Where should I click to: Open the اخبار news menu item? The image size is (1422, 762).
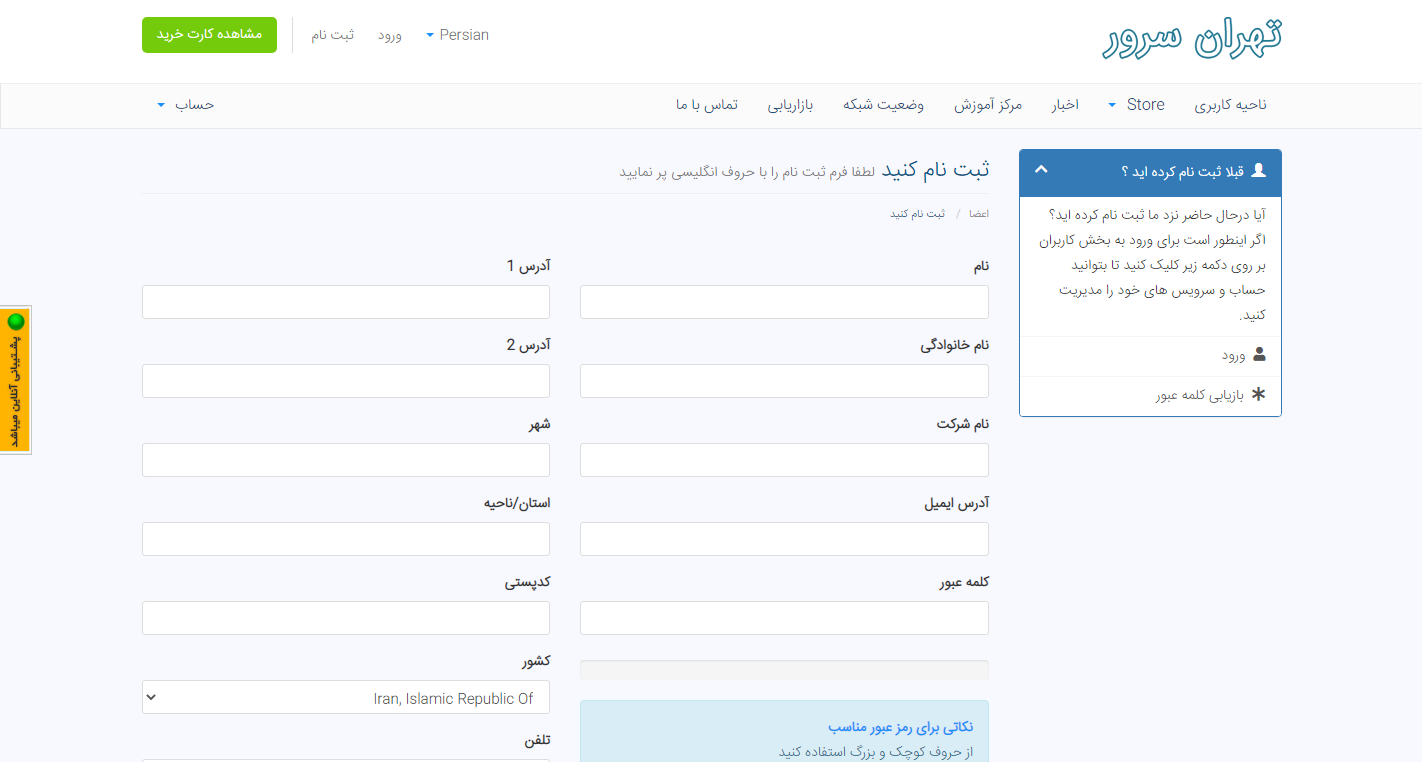pos(1064,105)
